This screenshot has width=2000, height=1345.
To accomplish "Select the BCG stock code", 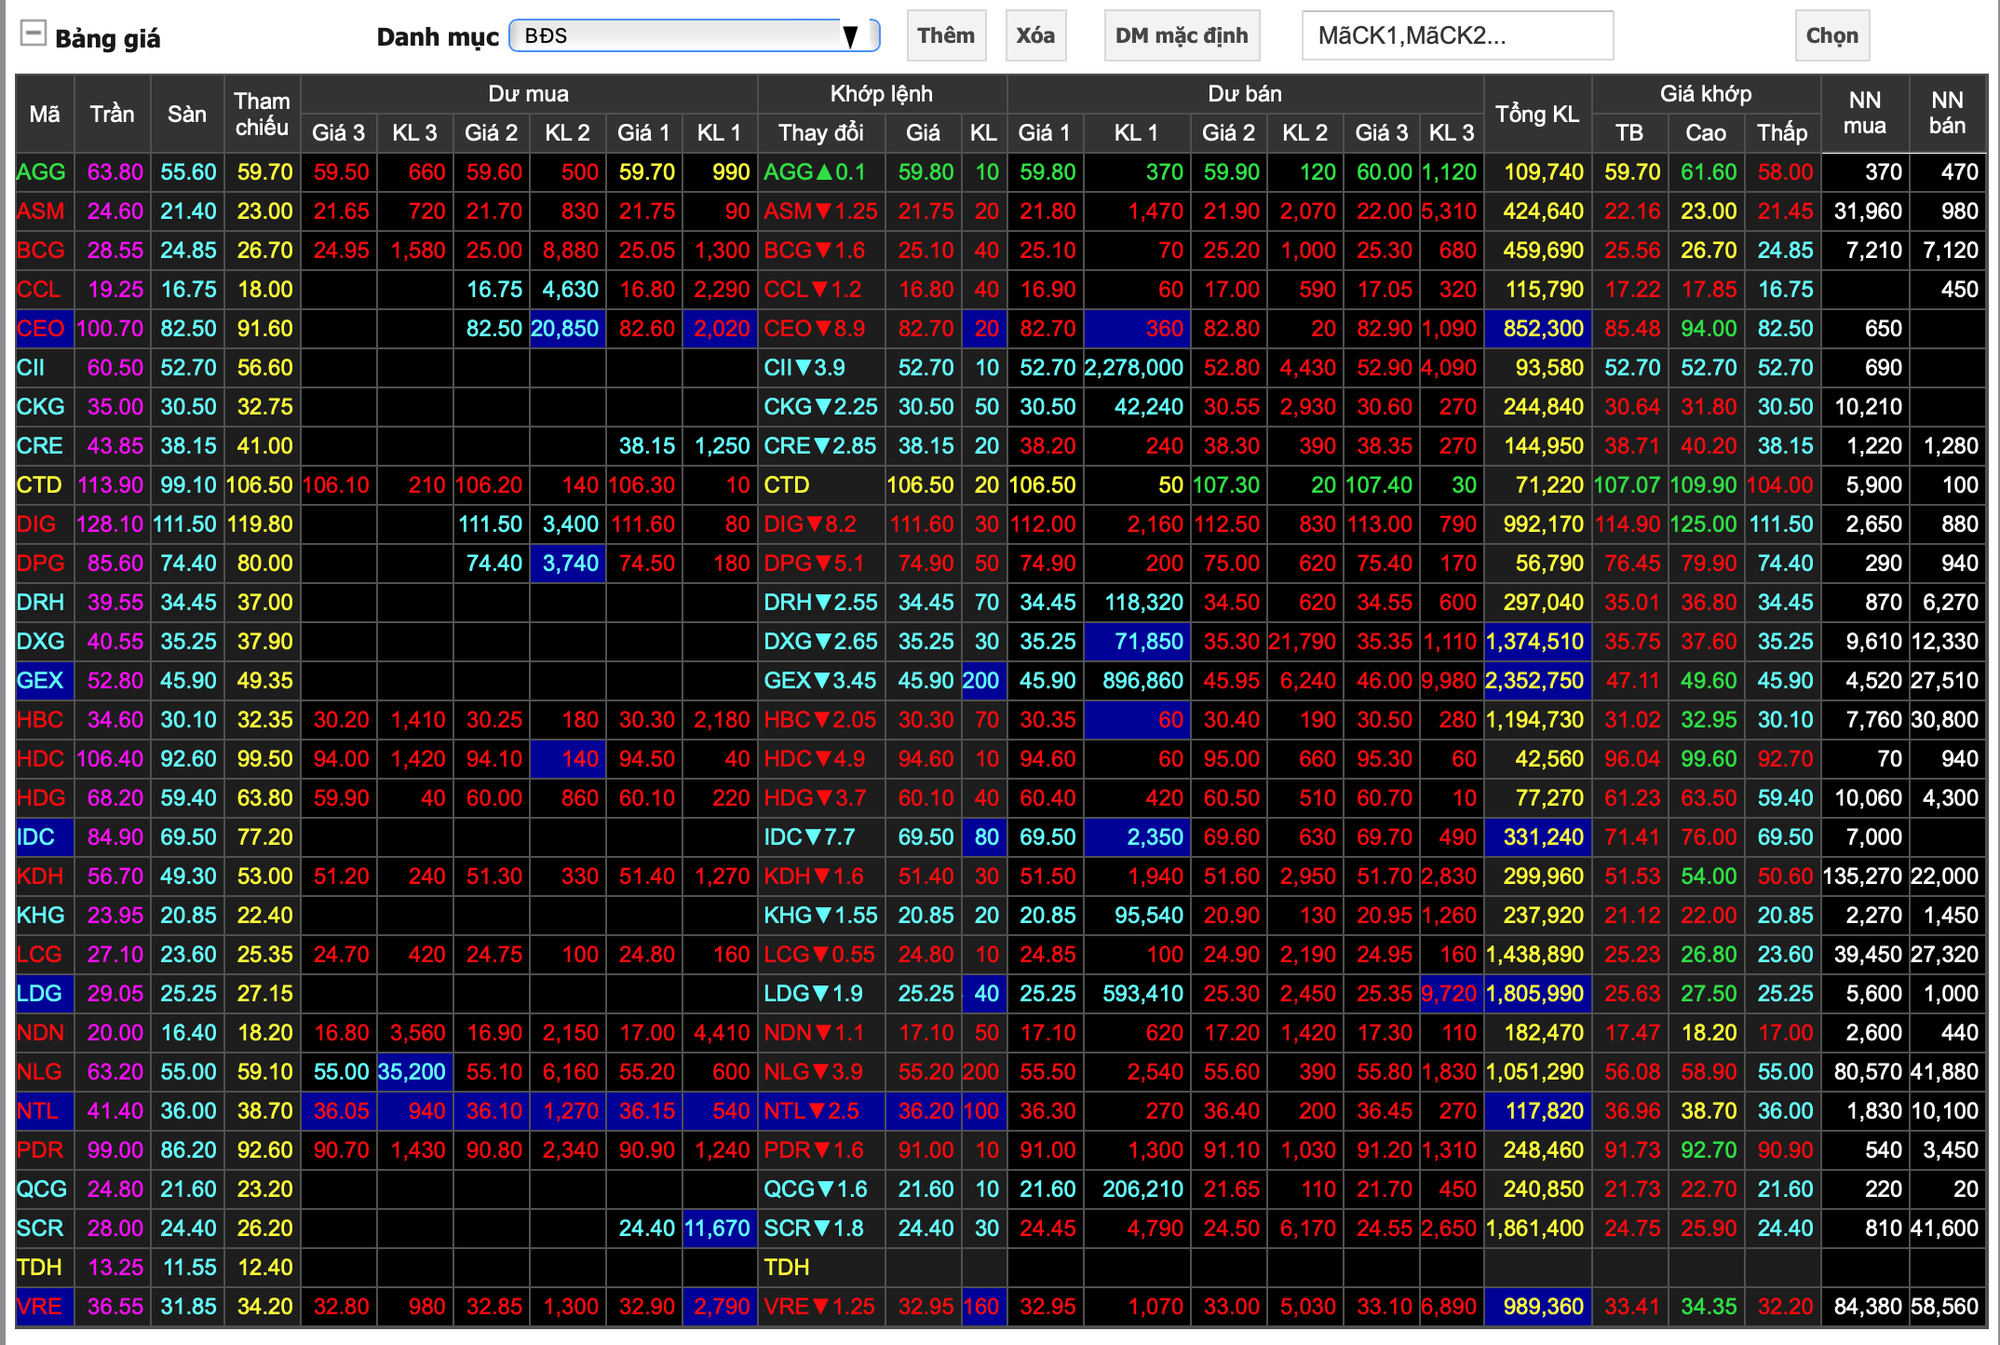I will pos(41,250).
